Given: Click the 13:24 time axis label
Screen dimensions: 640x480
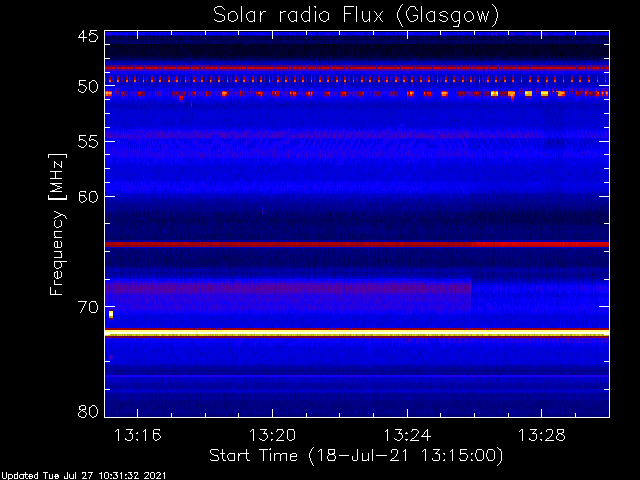Looking at the screenshot, I should [x=407, y=435].
